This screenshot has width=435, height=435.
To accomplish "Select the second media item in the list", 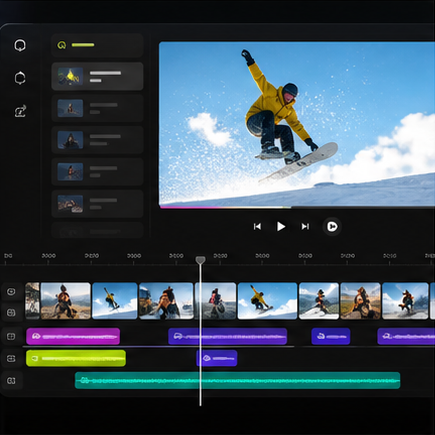I will (97, 108).
